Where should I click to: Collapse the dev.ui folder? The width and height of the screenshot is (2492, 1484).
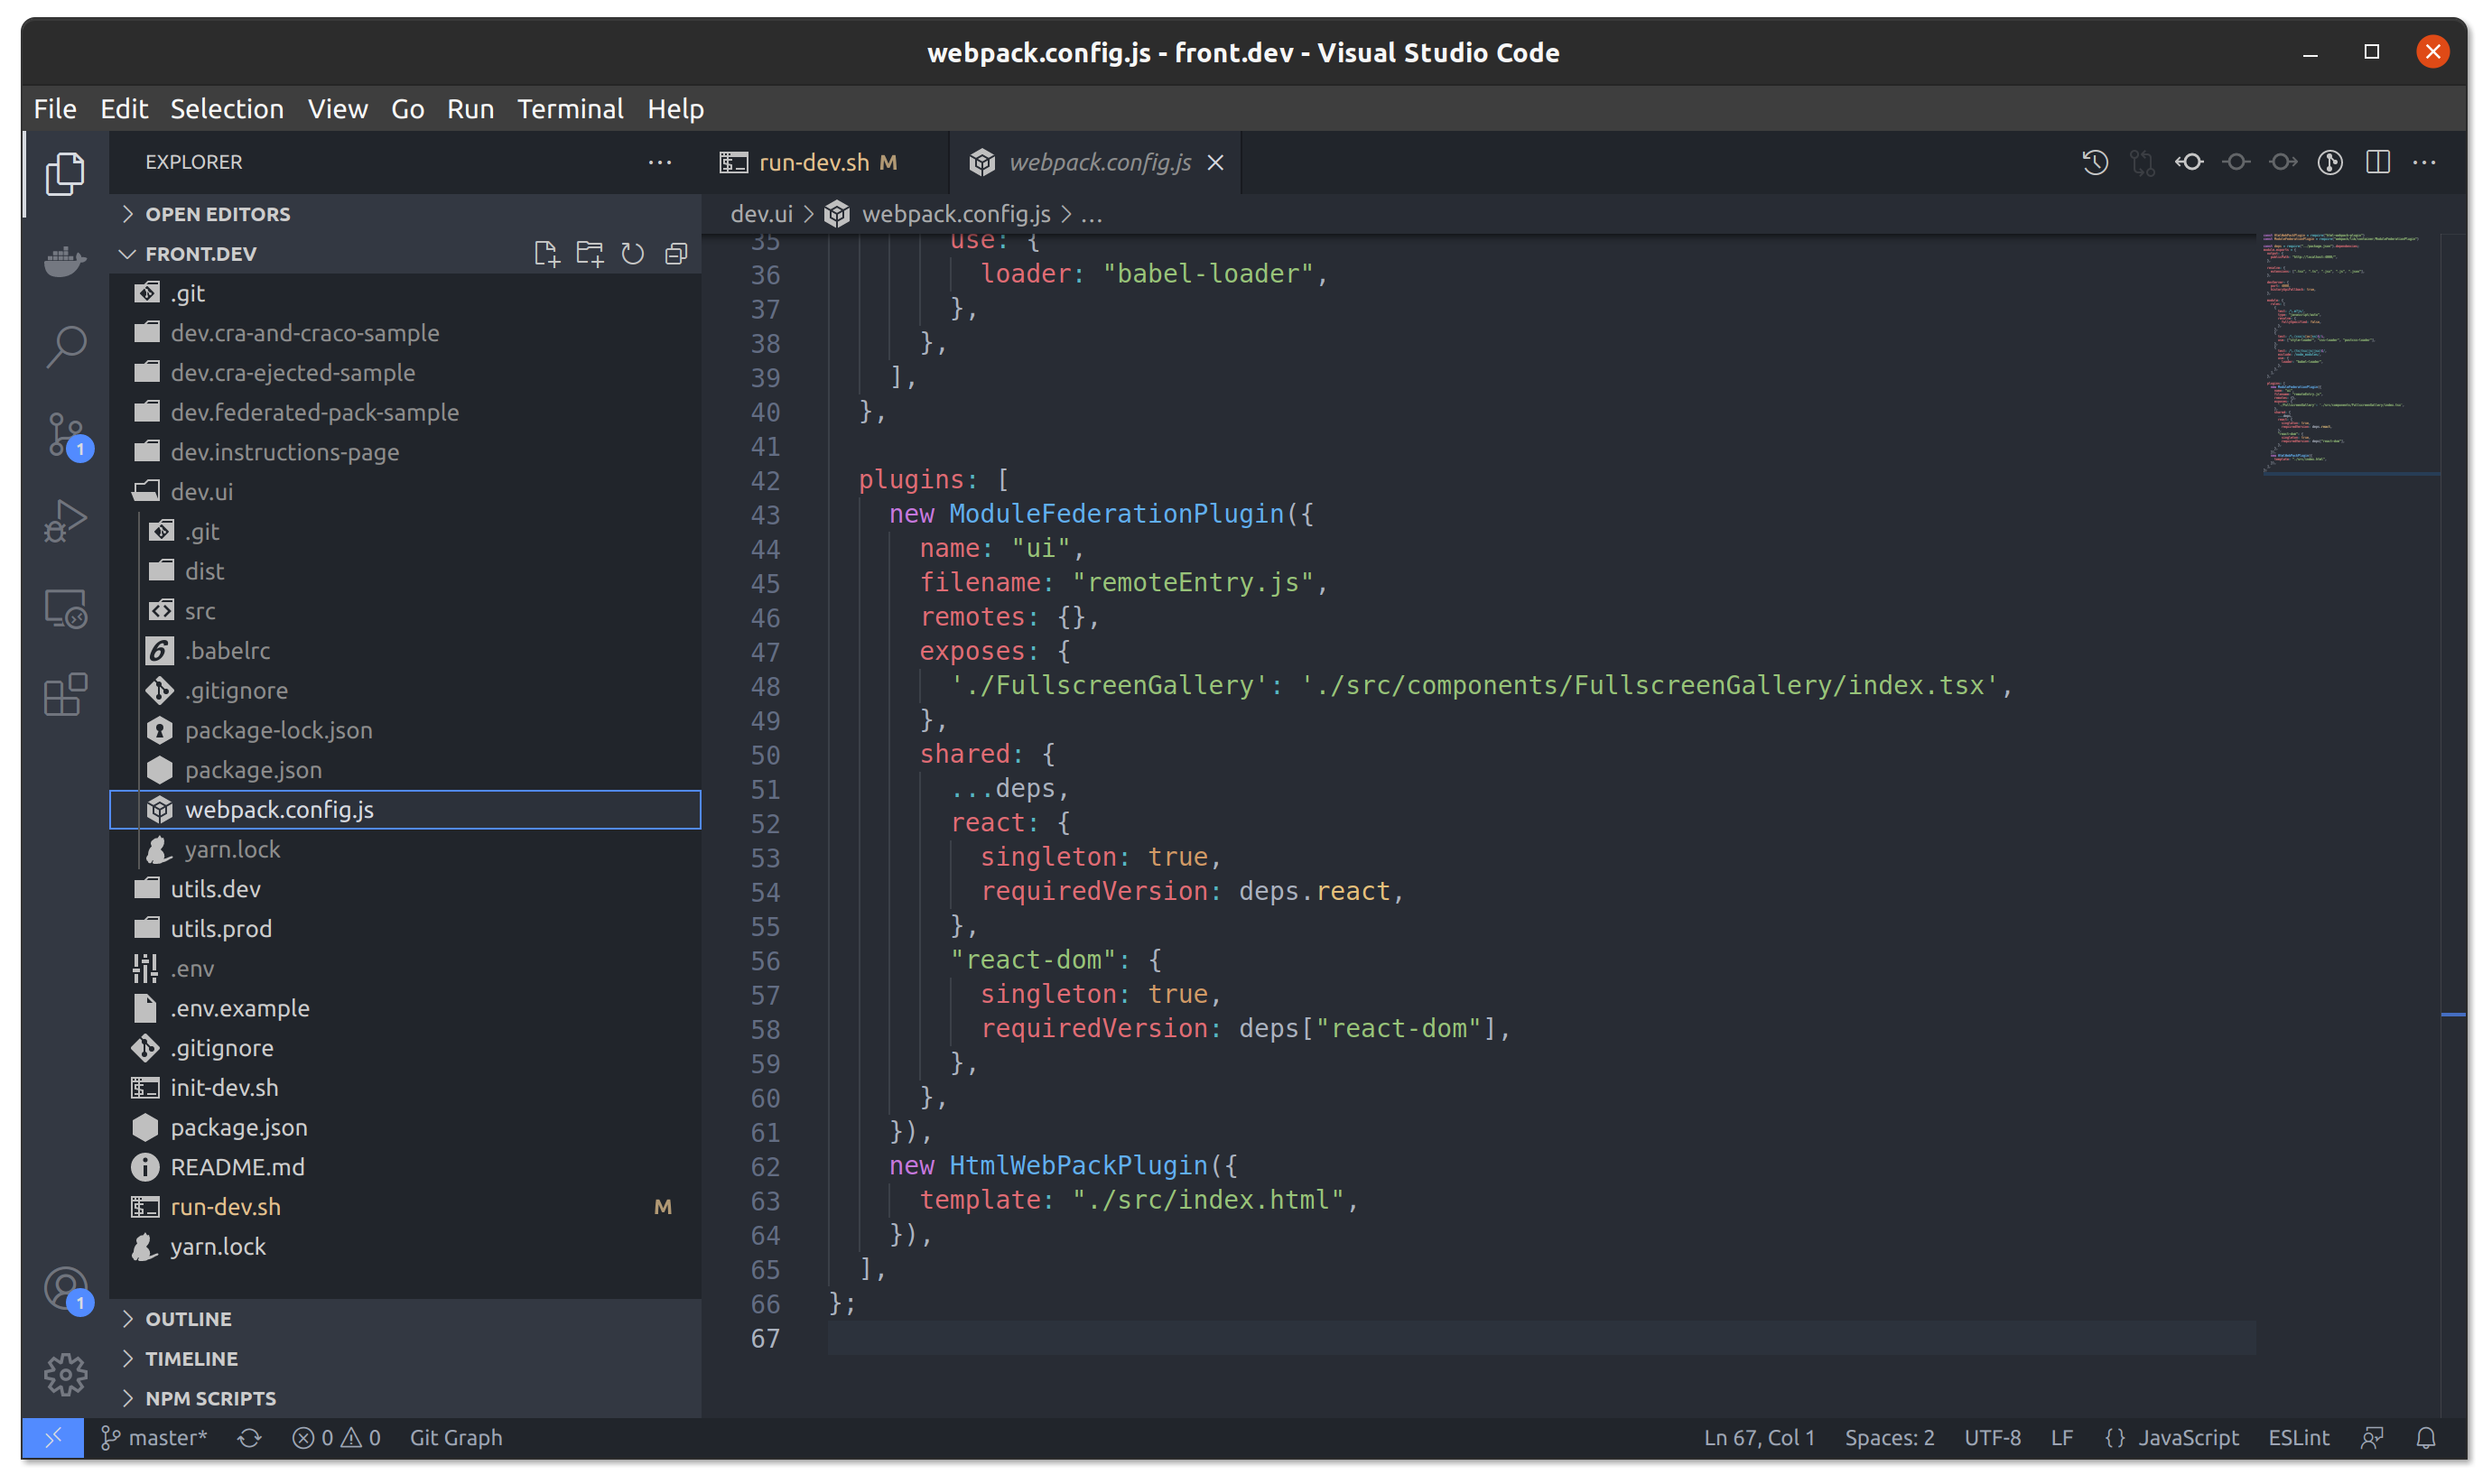click(x=201, y=492)
